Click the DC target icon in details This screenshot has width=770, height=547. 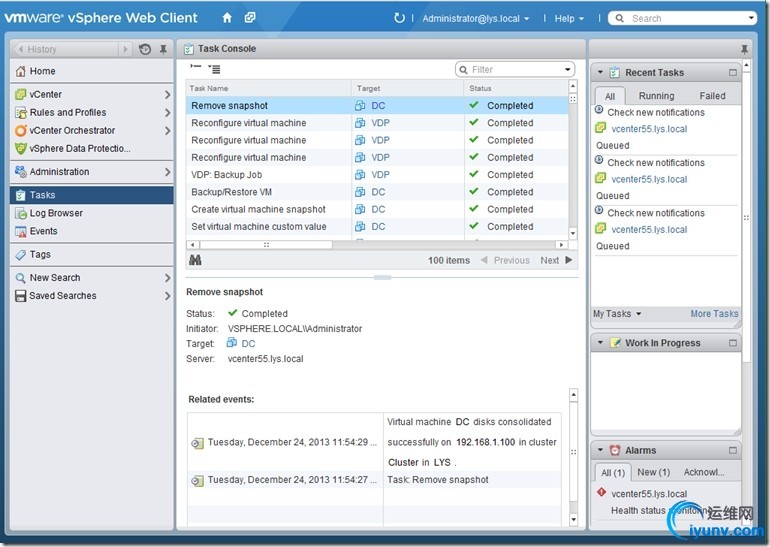tap(232, 343)
